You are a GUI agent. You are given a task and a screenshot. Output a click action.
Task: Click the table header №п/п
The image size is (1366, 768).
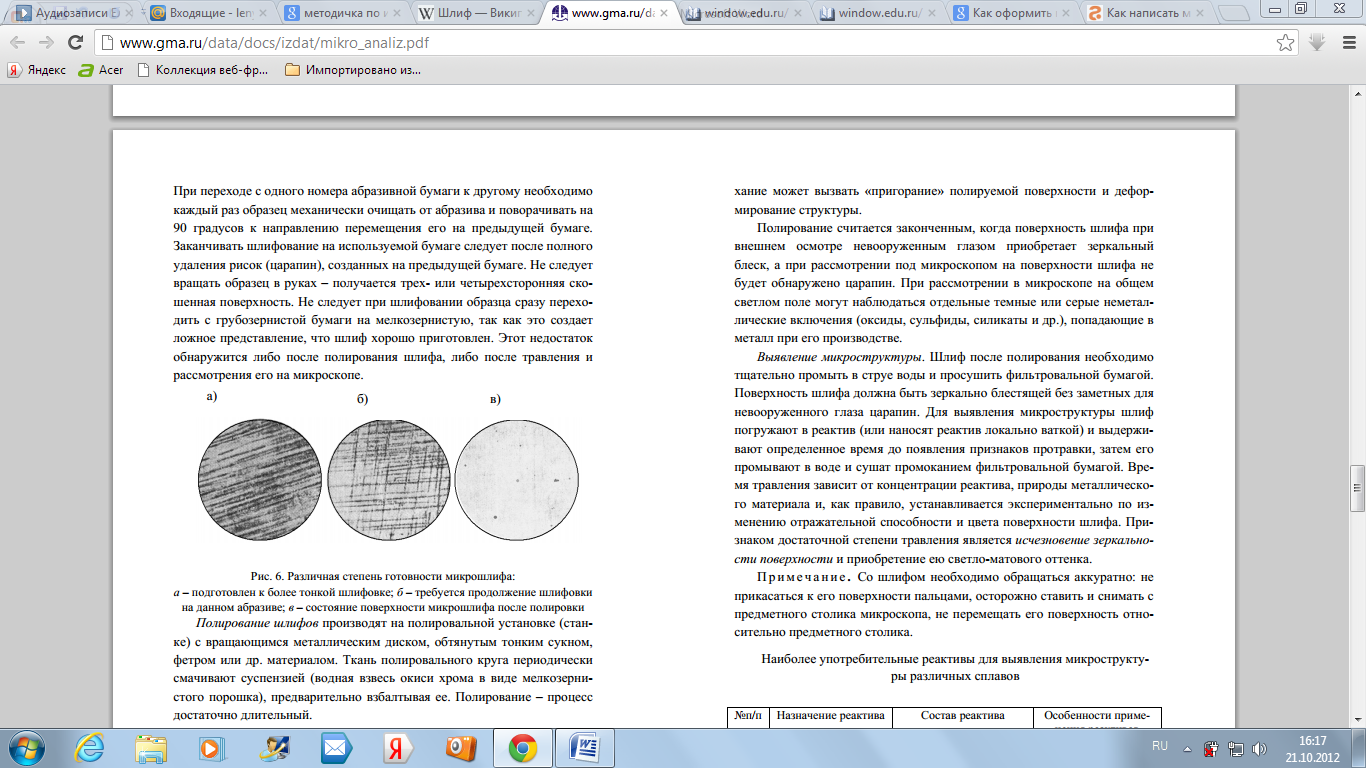[748, 715]
